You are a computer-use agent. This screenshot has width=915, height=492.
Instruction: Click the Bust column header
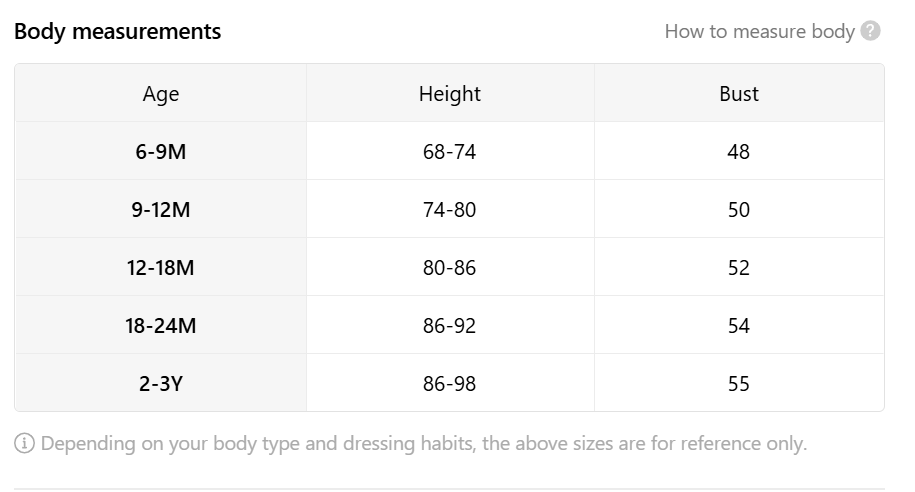(x=739, y=93)
